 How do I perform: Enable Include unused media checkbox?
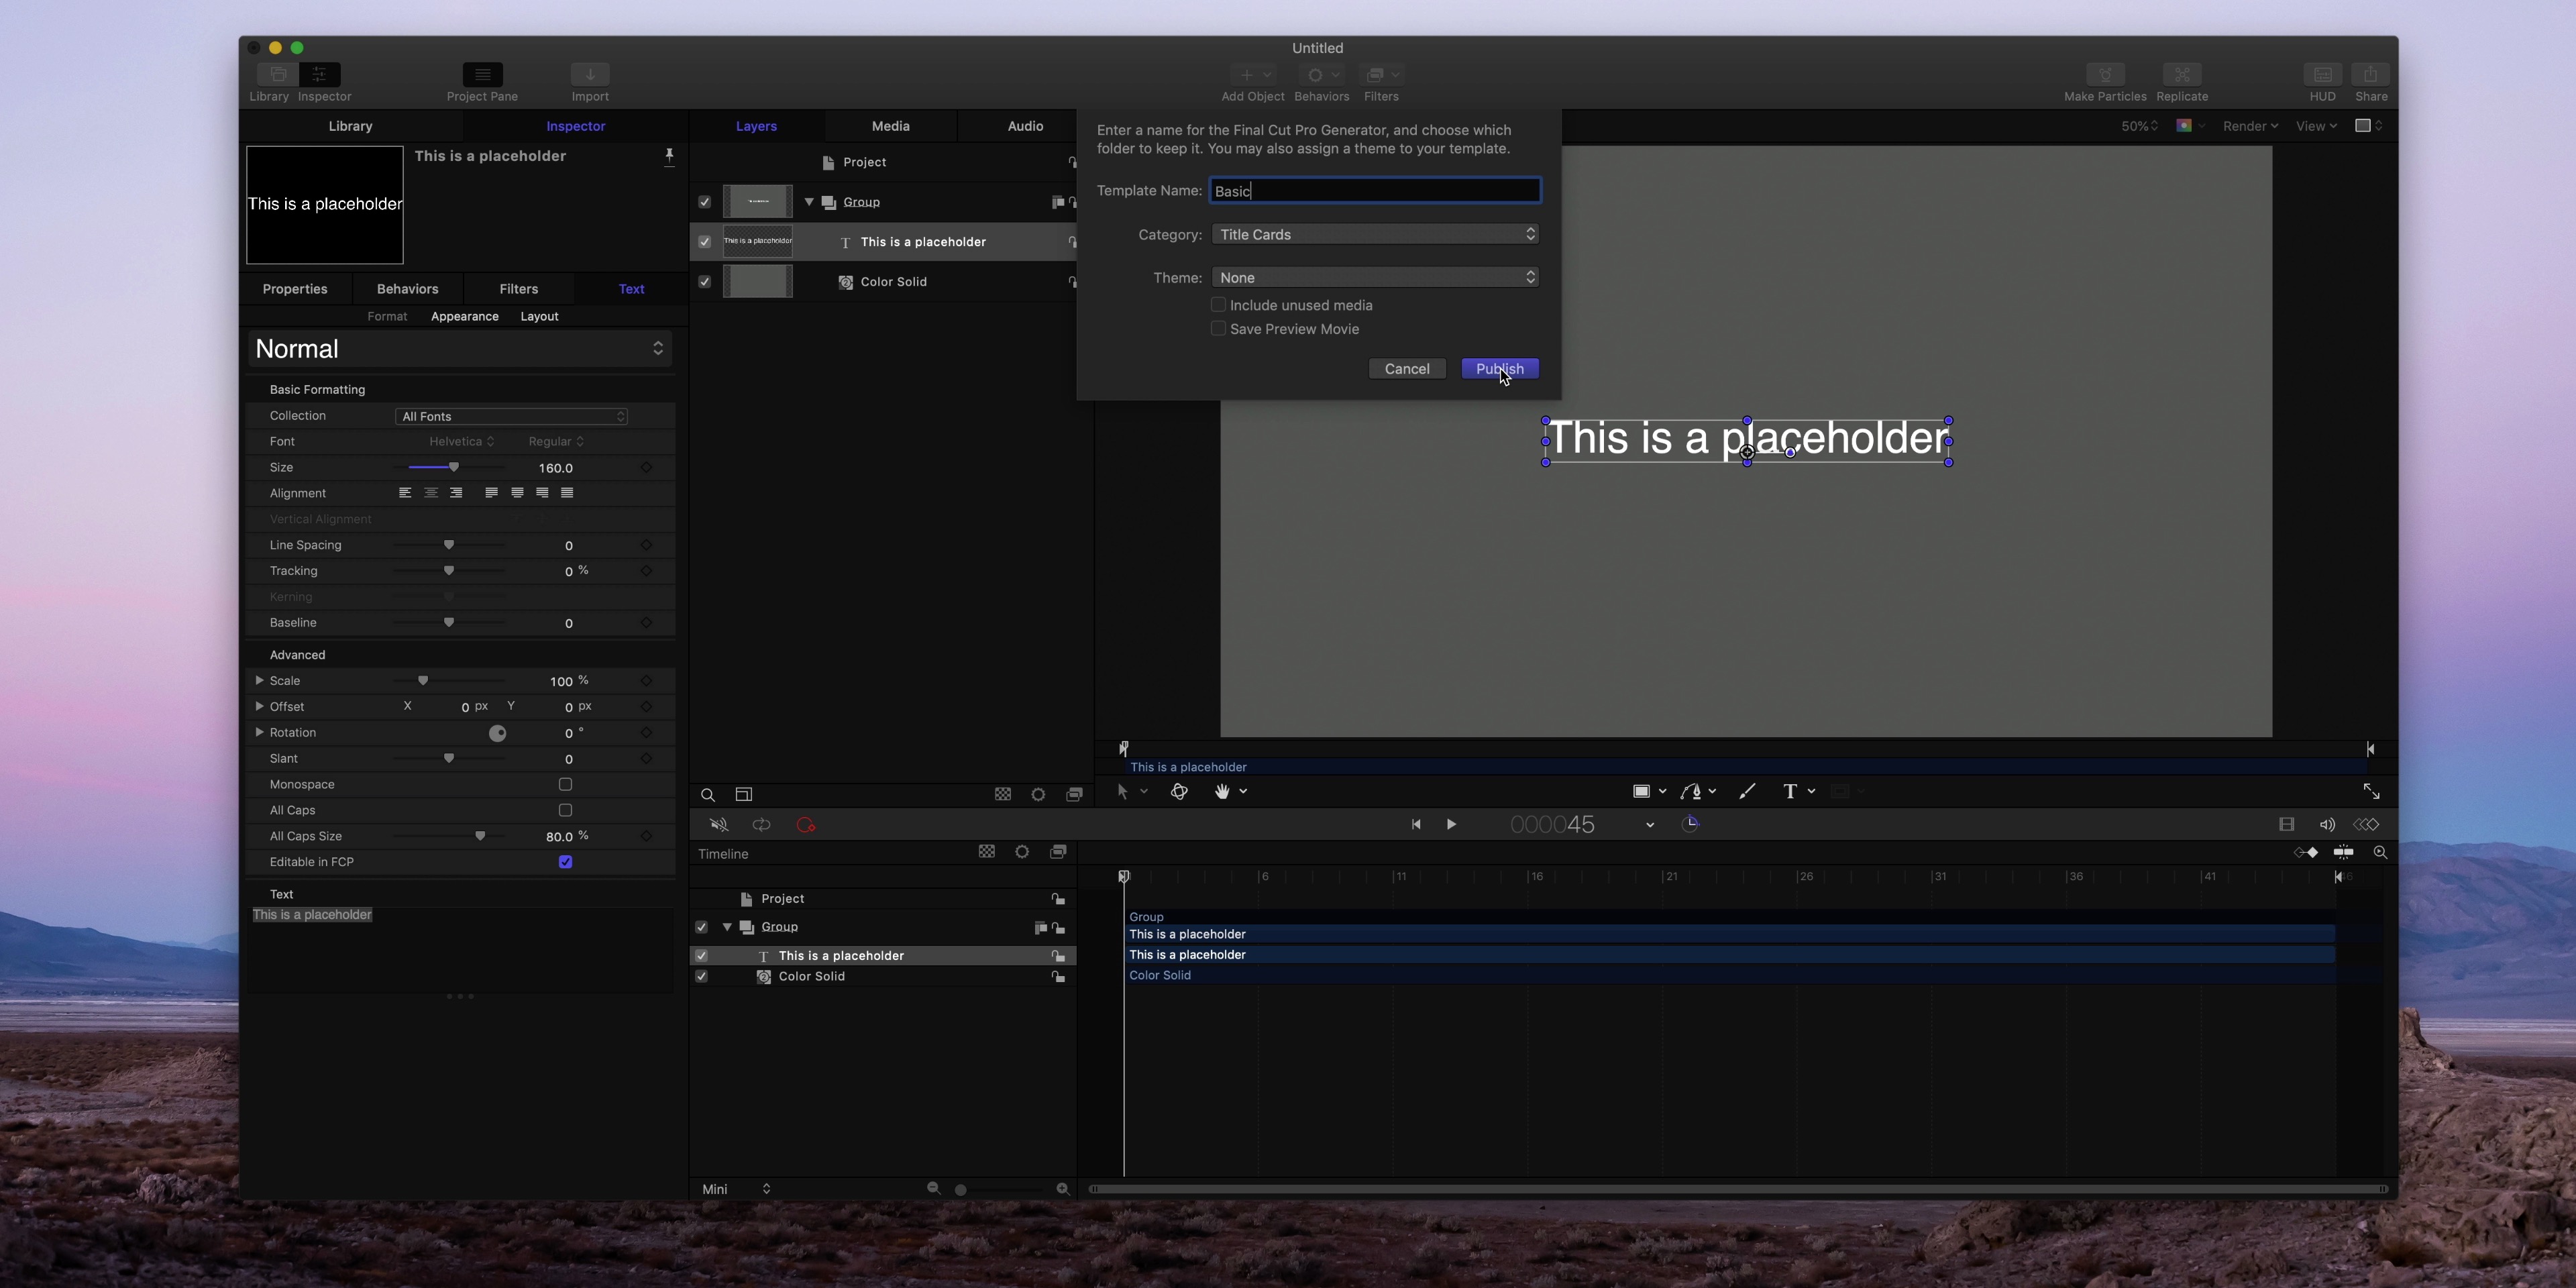[1218, 305]
